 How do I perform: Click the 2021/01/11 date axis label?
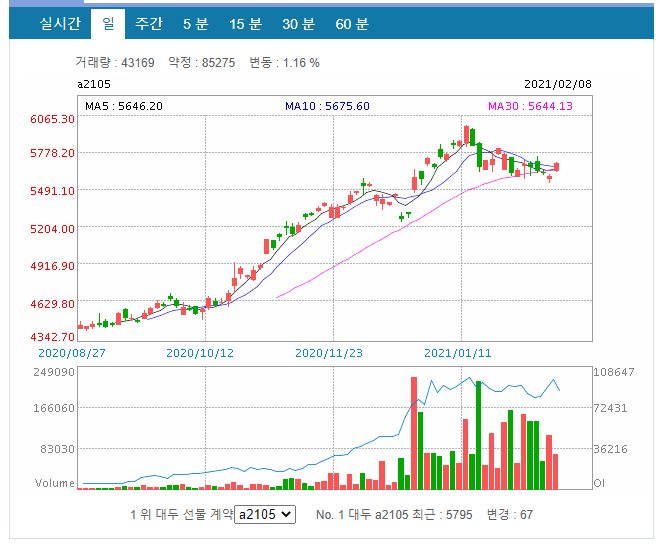tap(458, 353)
